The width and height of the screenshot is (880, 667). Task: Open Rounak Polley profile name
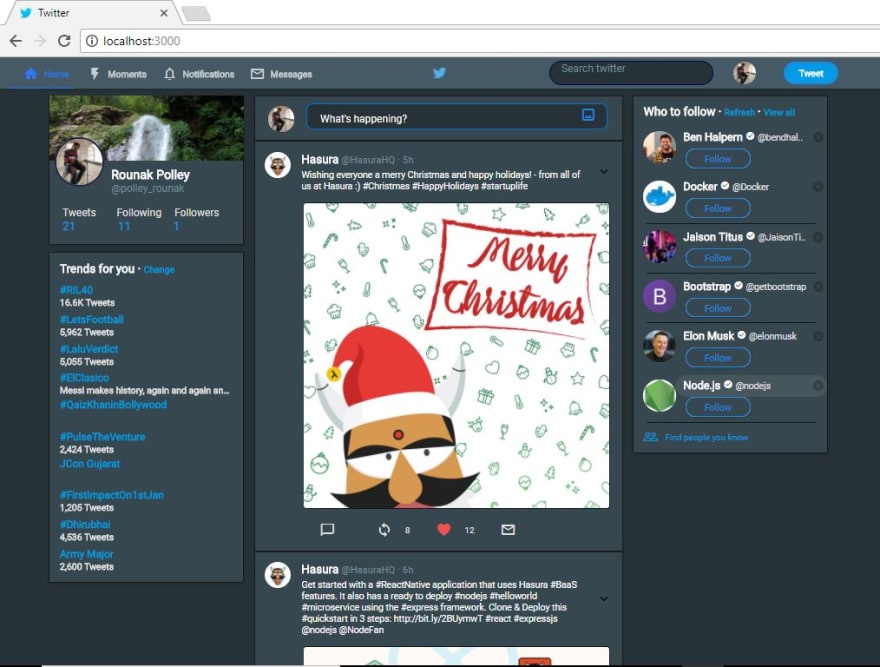150,175
